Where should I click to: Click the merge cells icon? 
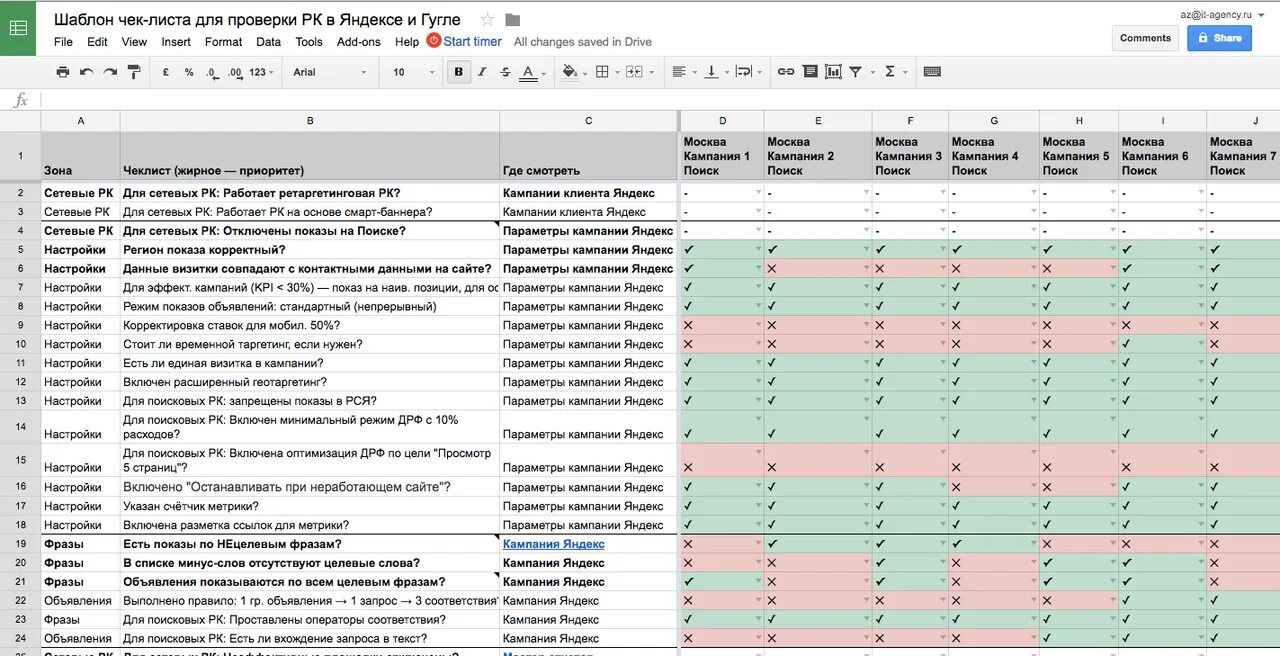pos(633,72)
